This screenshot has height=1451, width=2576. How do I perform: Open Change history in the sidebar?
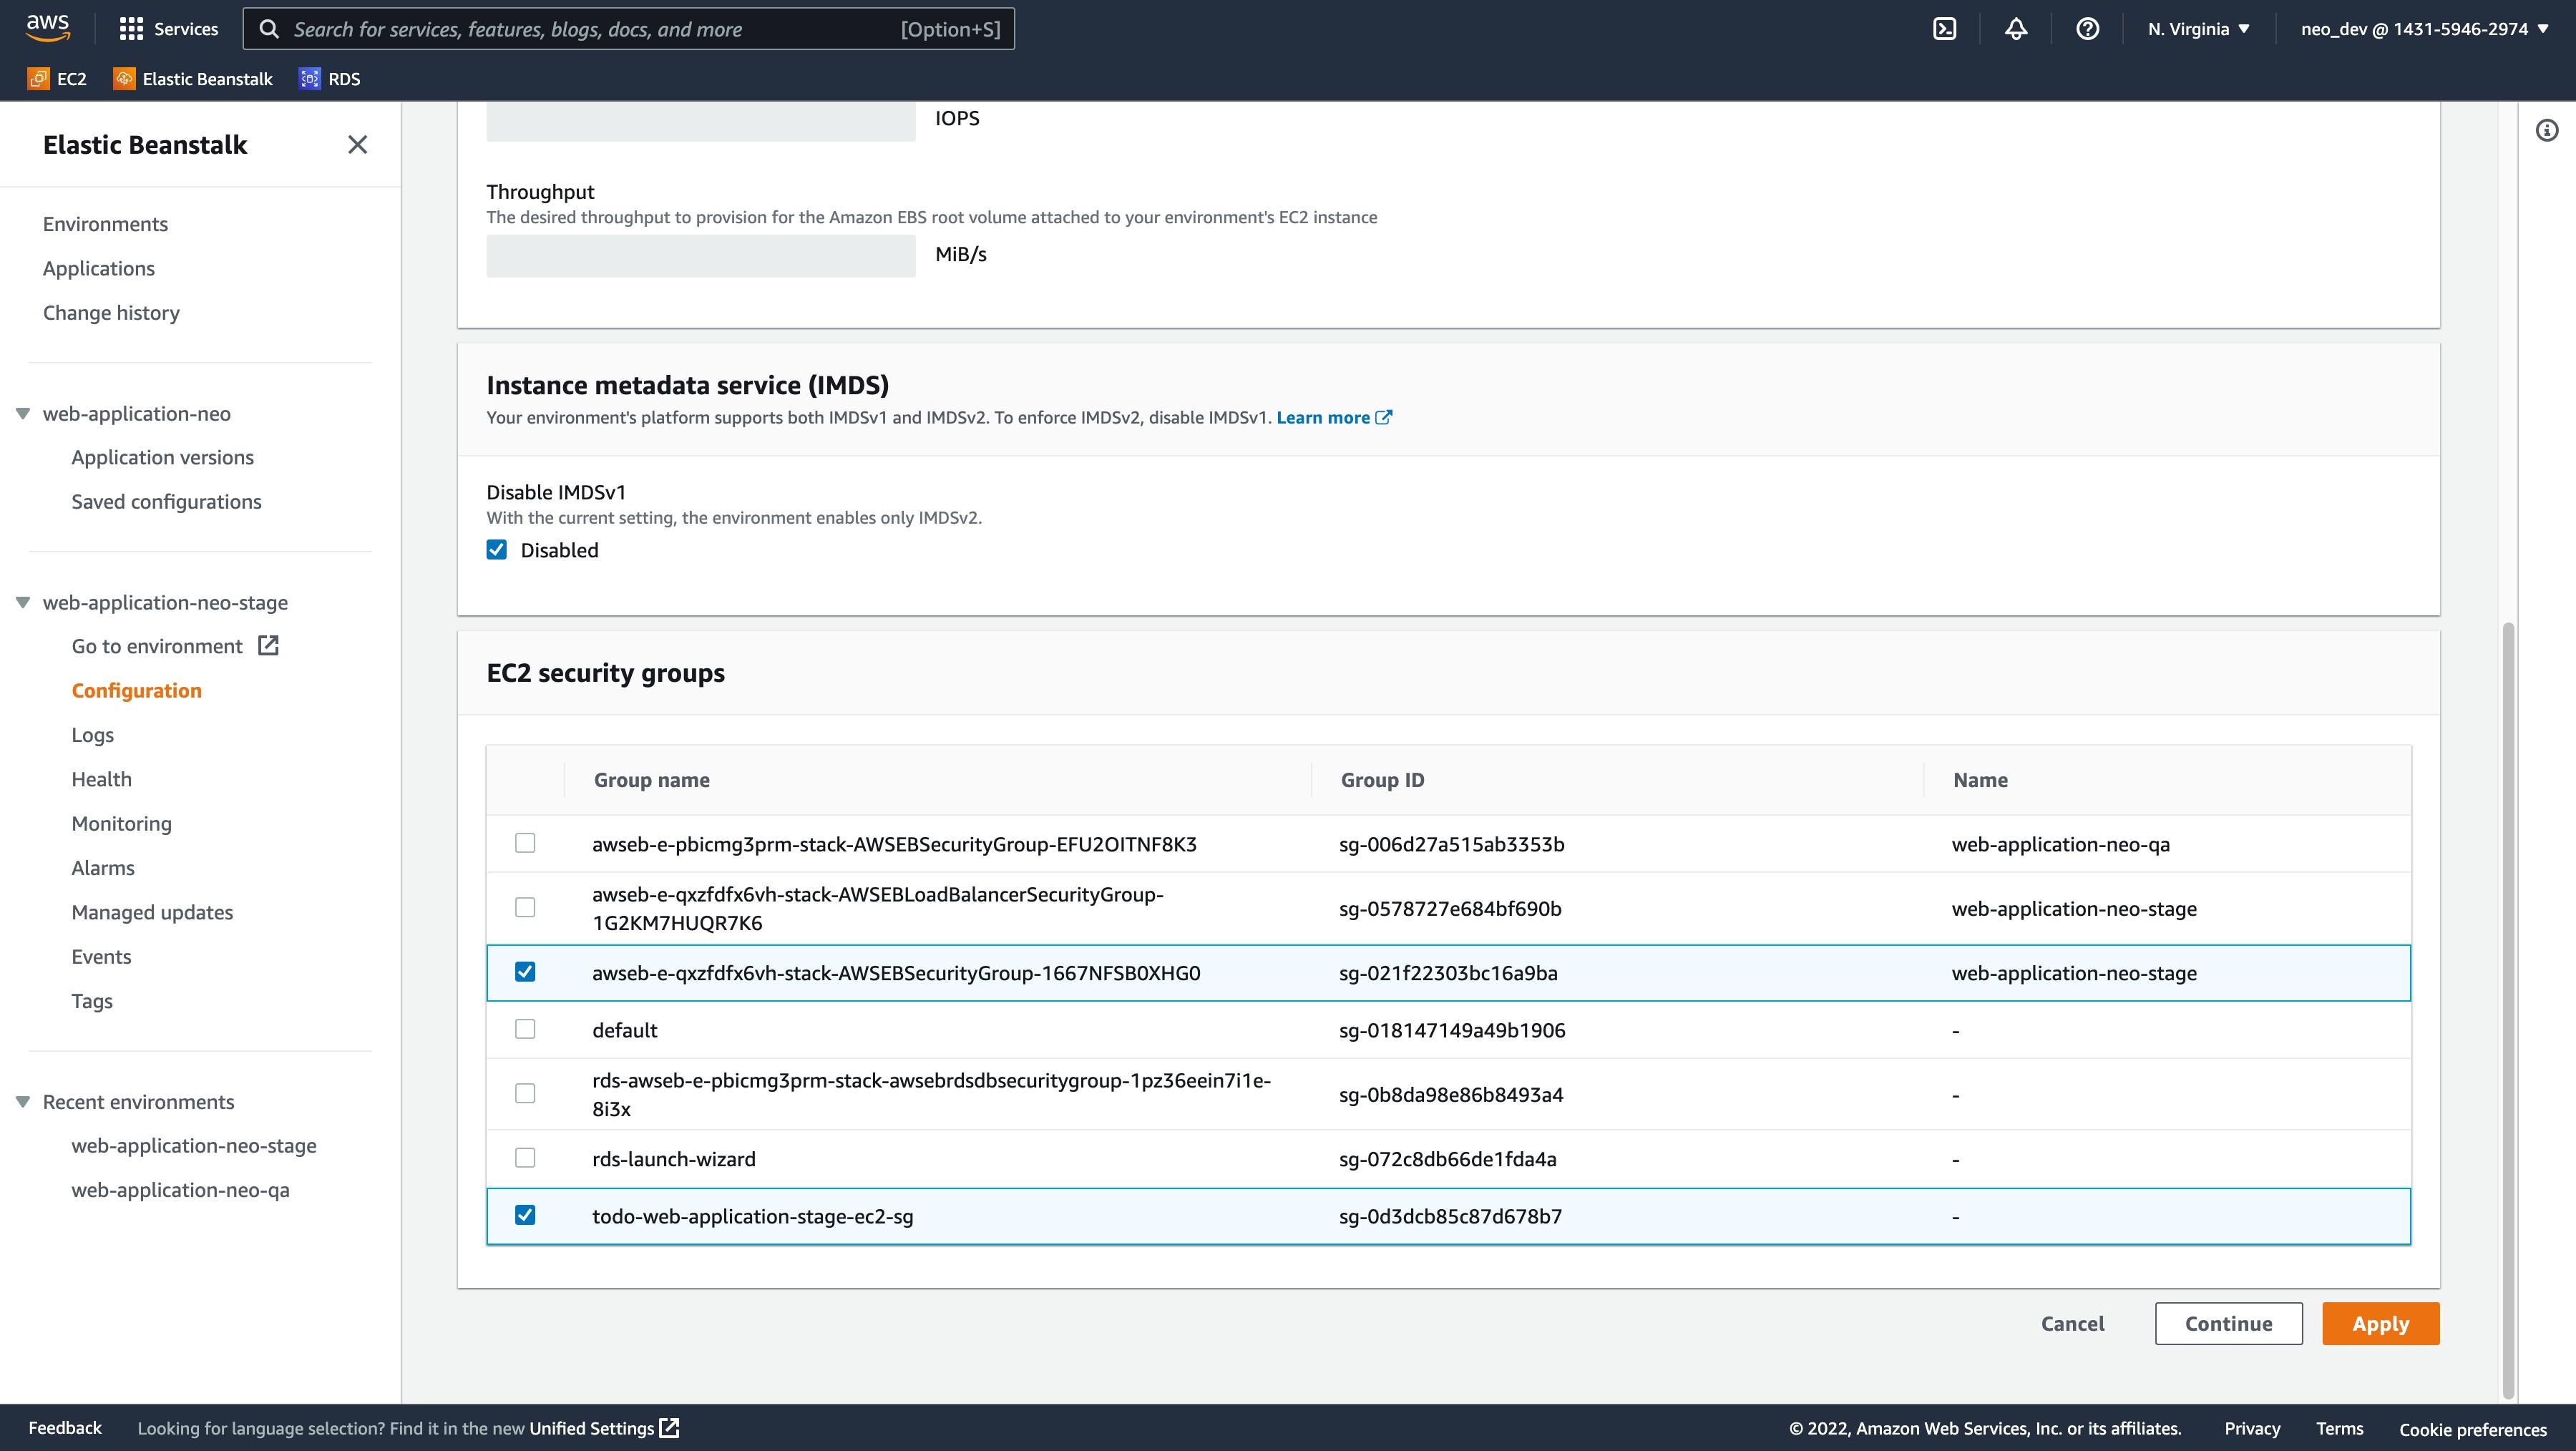tap(111, 313)
